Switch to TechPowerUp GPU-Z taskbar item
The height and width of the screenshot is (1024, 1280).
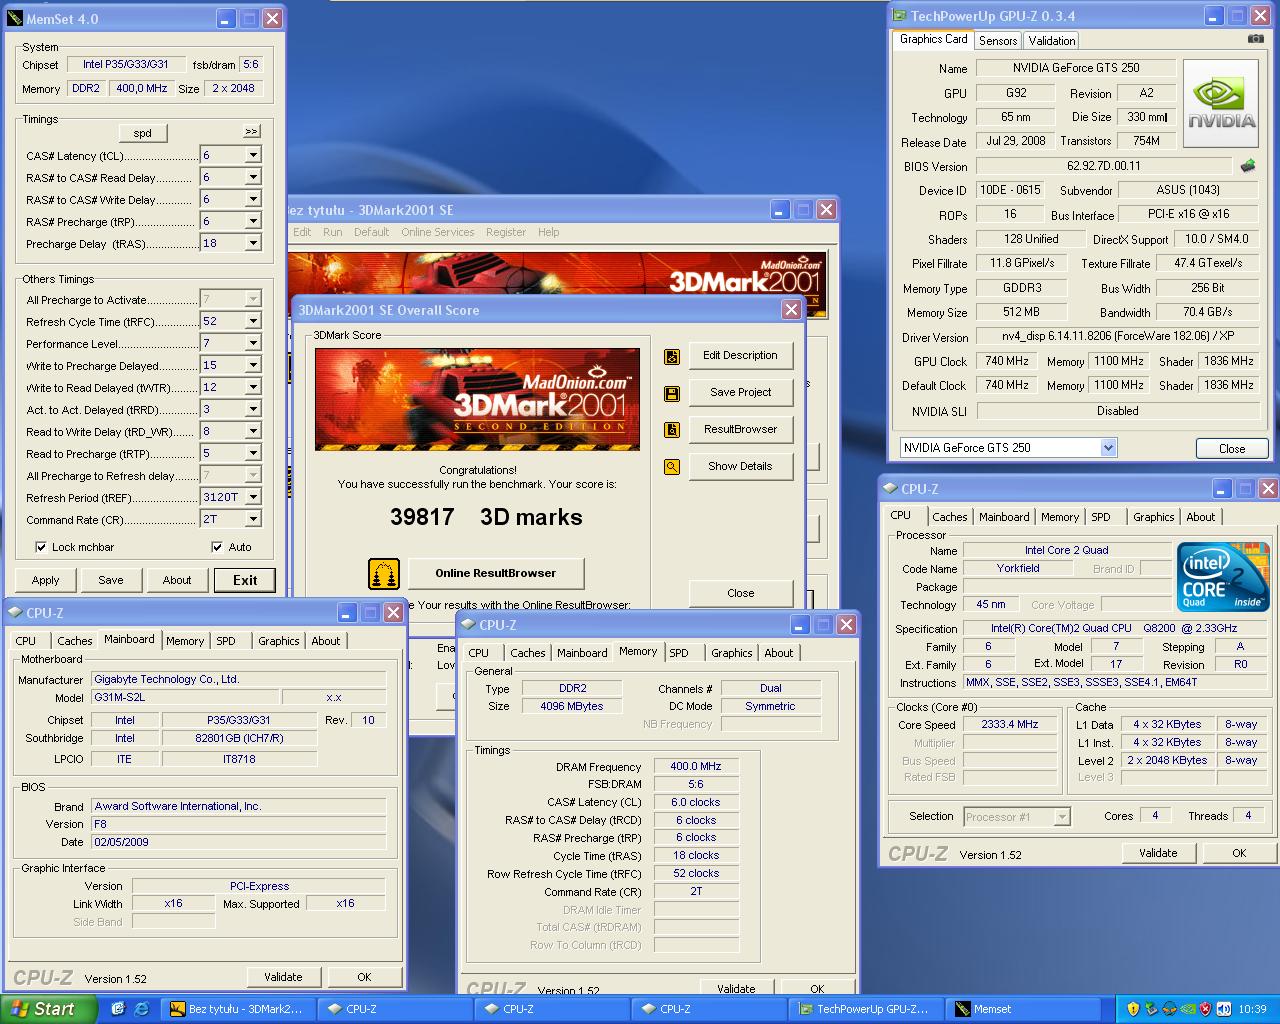[x=867, y=1009]
